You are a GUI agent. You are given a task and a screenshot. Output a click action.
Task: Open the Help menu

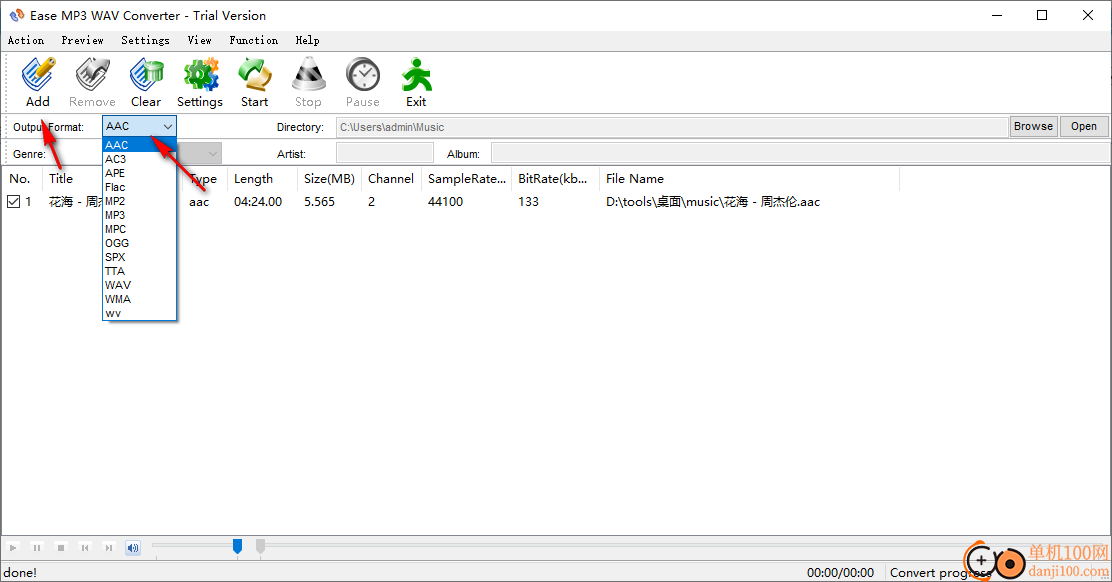307,40
